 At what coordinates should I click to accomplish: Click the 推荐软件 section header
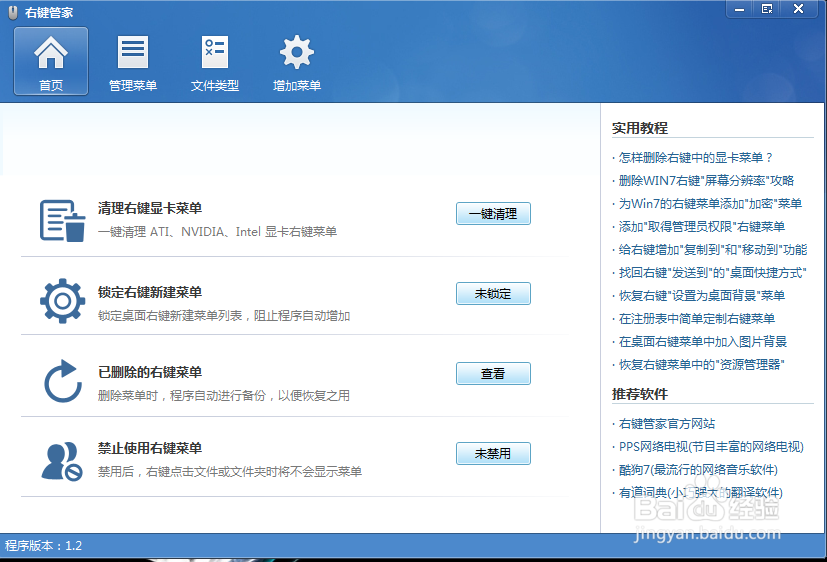640,394
